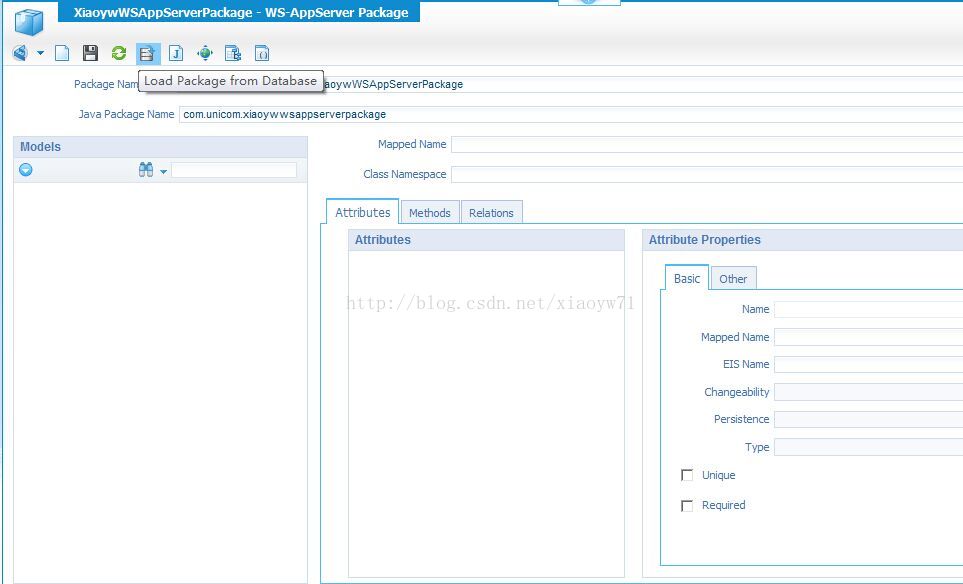Image resolution: width=963 pixels, height=584 pixels.
Task: Click the Java Package Name field
Action: [571, 114]
